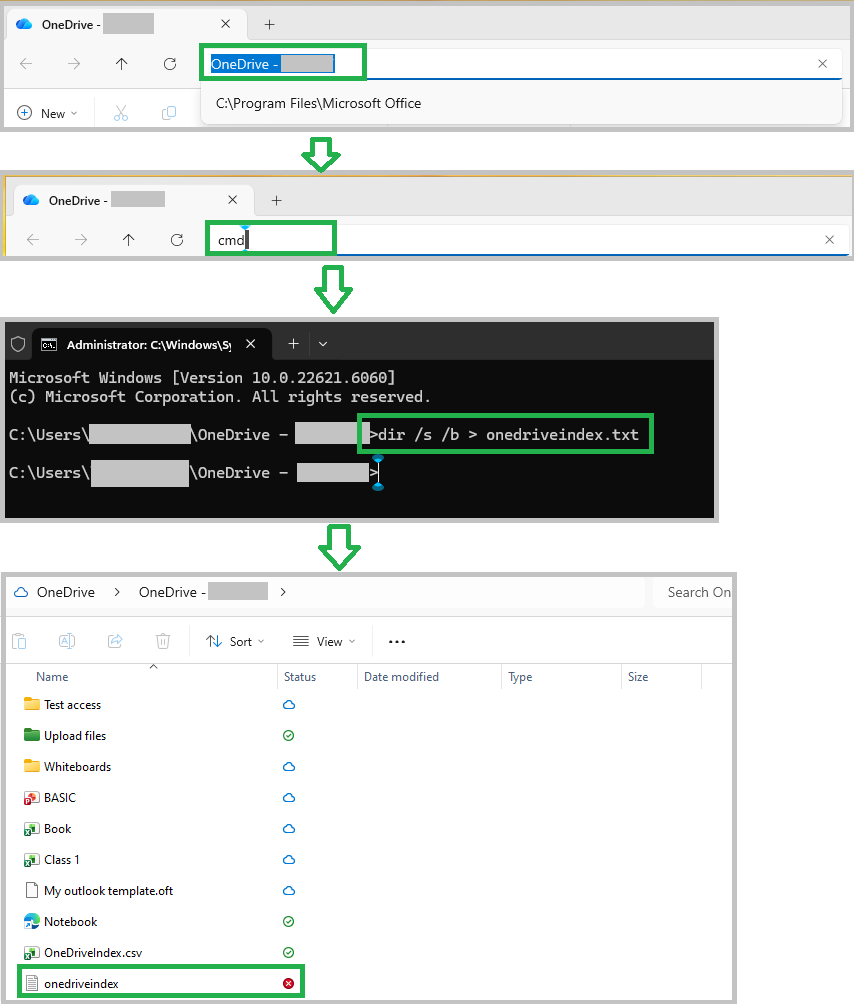854x1004 pixels.
Task: Click the dir /s /b command line text
Action: coord(508,435)
